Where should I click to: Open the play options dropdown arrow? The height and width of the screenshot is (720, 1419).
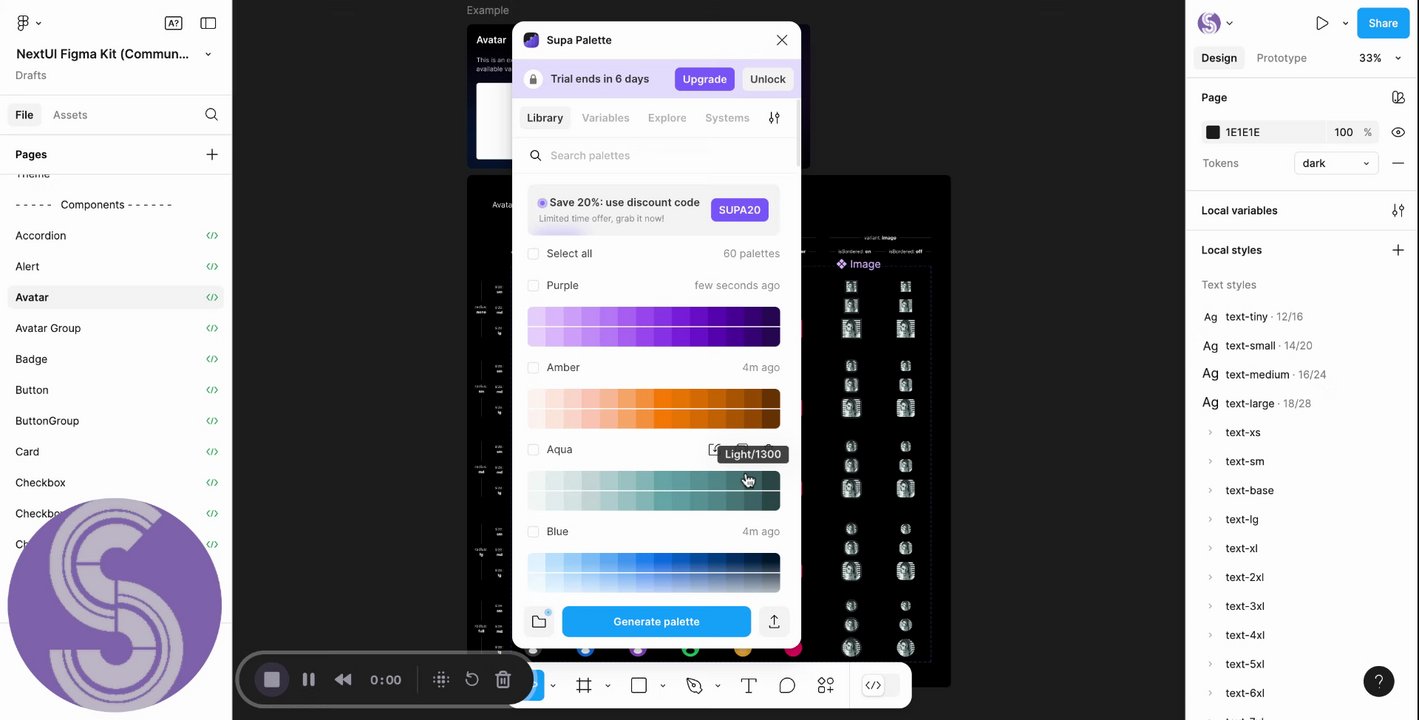[x=1345, y=23]
